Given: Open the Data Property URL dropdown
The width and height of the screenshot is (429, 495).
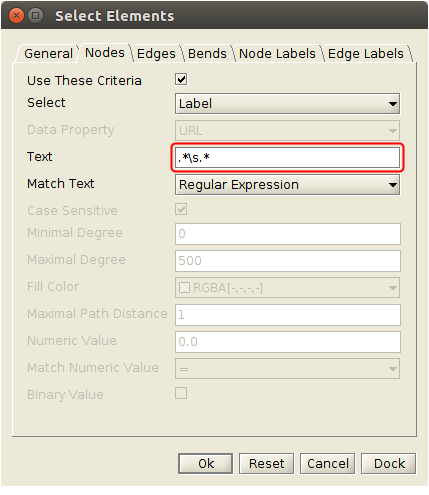Looking at the screenshot, I should pos(287,131).
